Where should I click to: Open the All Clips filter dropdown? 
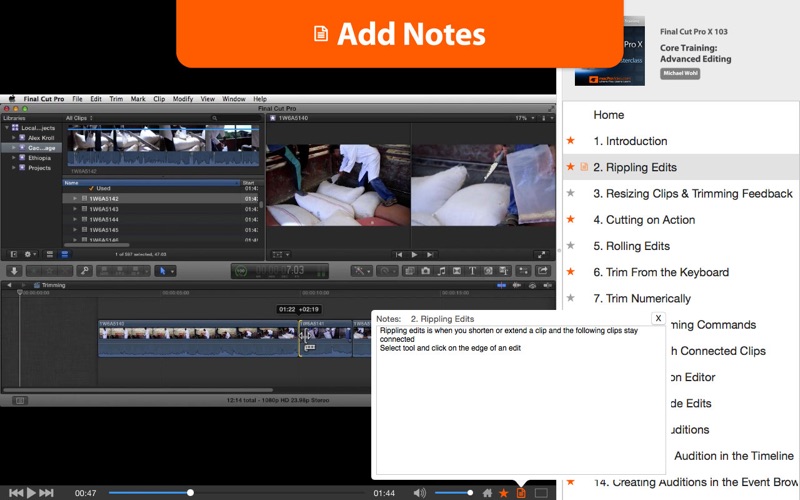pos(79,118)
